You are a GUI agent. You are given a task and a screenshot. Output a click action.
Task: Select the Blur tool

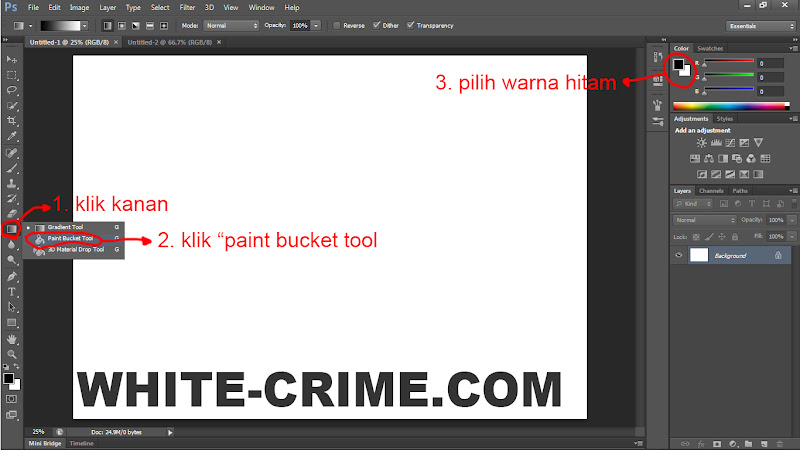[x=12, y=245]
